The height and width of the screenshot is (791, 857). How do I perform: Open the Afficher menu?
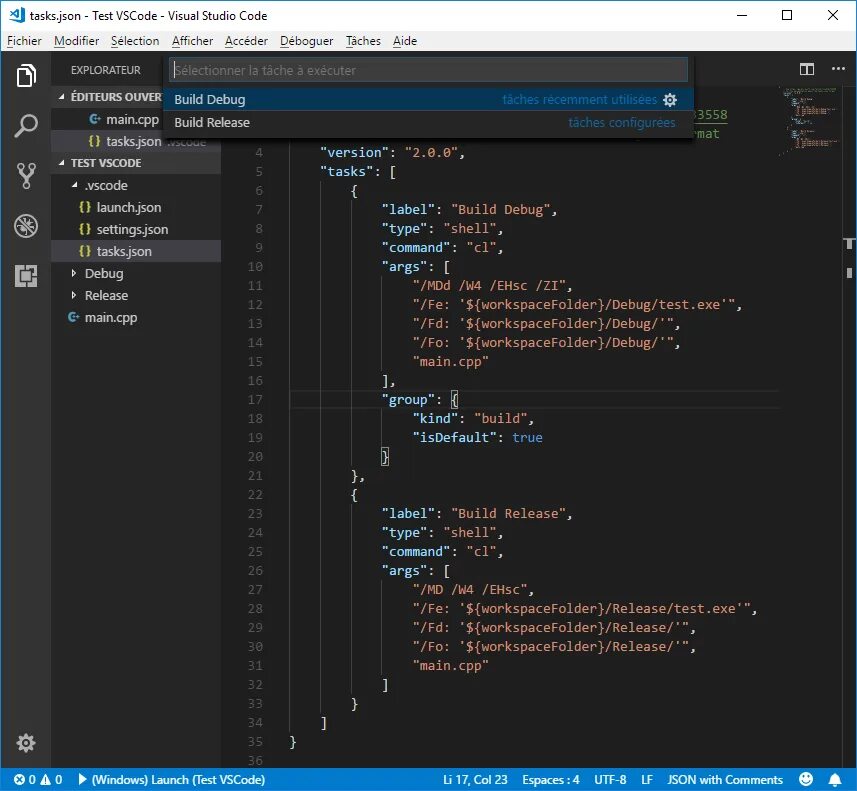click(192, 41)
